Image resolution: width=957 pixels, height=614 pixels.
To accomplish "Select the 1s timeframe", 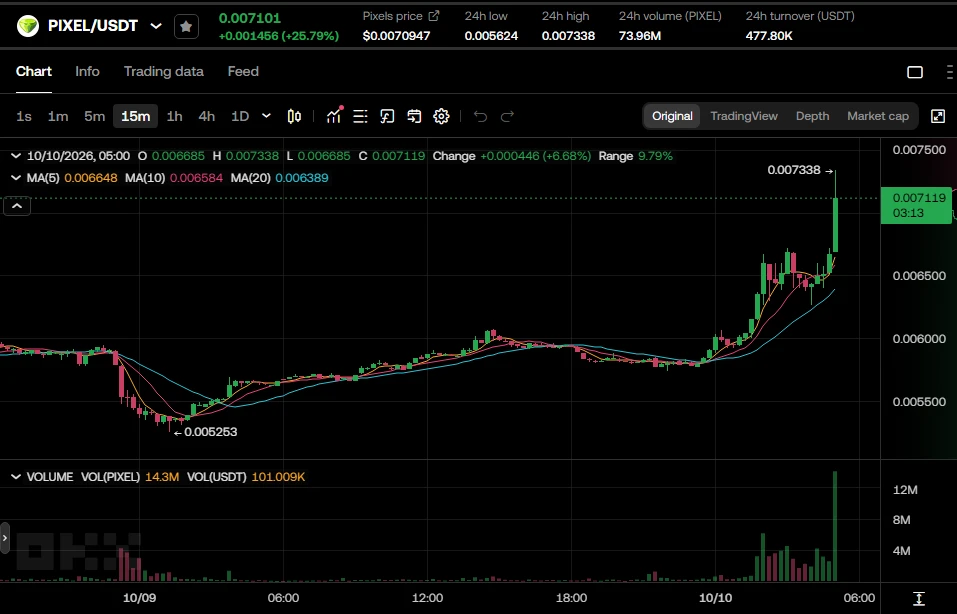I will click(24, 116).
